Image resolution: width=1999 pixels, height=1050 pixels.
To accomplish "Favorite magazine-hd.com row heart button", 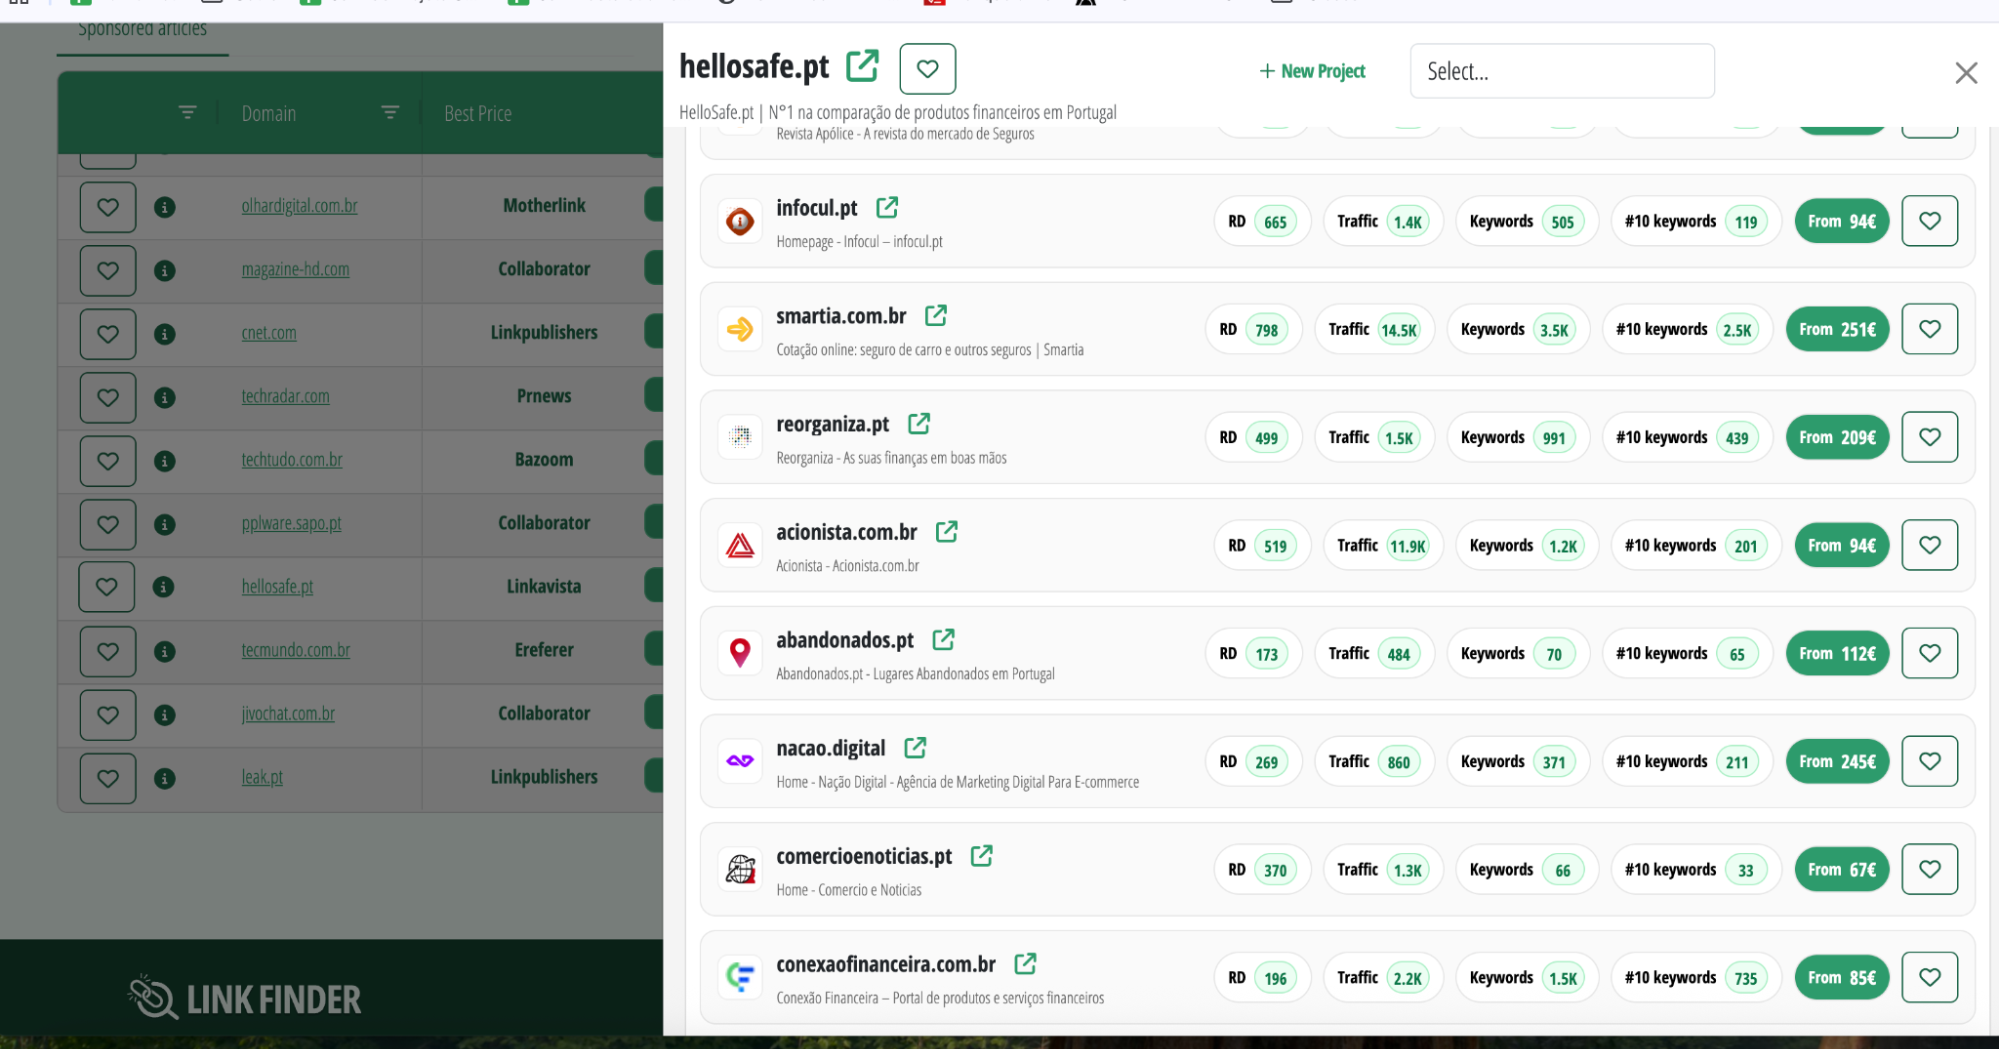I will tap(107, 270).
